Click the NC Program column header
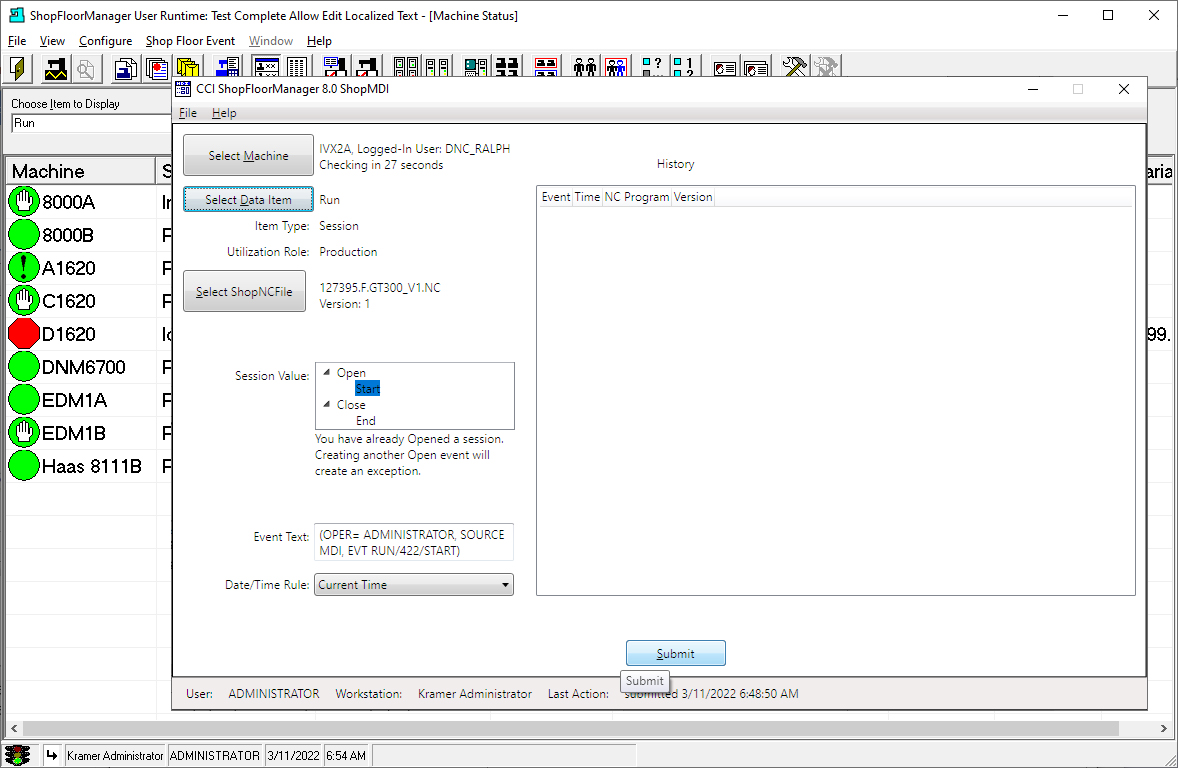 (636, 197)
